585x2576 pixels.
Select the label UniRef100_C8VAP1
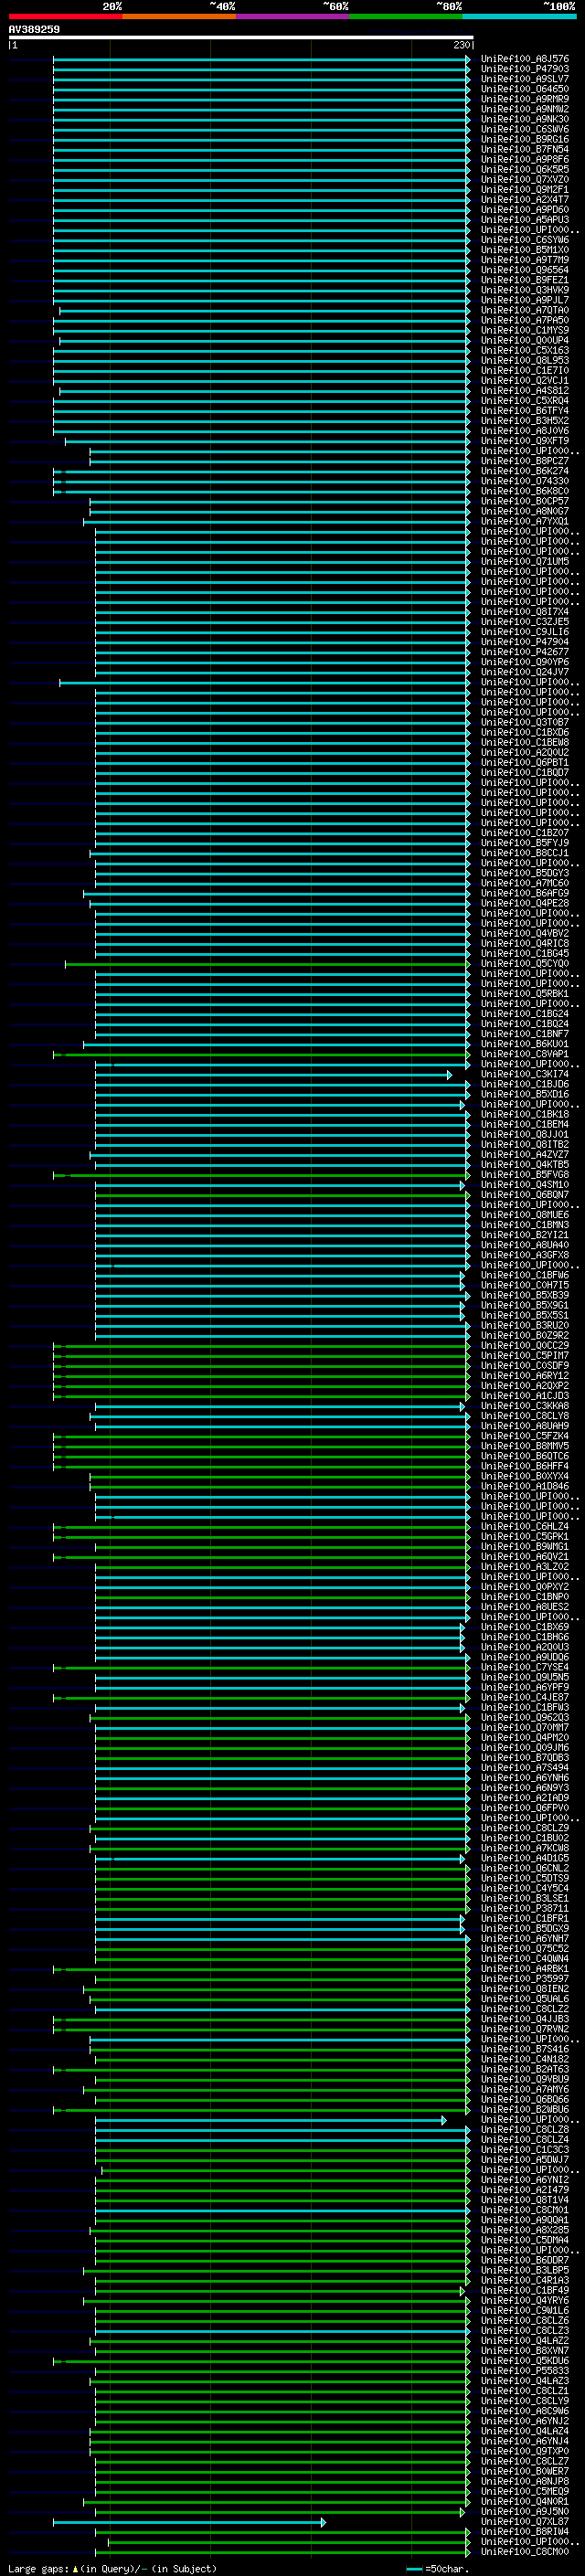tap(525, 1054)
